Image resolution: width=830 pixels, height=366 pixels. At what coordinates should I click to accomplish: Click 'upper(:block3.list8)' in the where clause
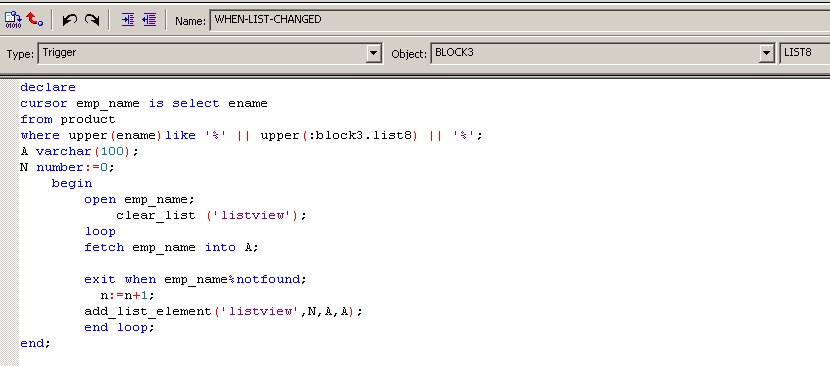(x=339, y=136)
